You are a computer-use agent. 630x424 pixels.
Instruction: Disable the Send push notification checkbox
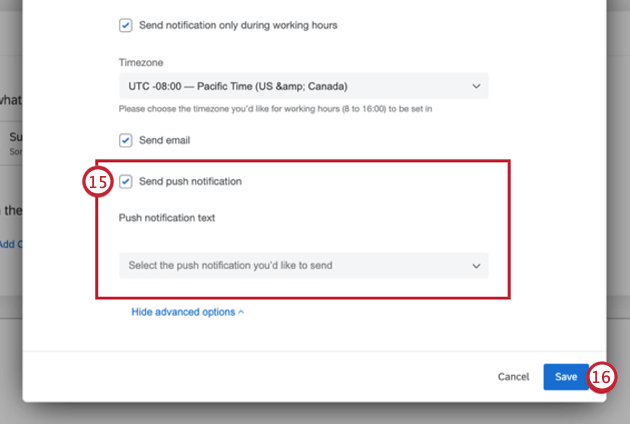point(125,182)
